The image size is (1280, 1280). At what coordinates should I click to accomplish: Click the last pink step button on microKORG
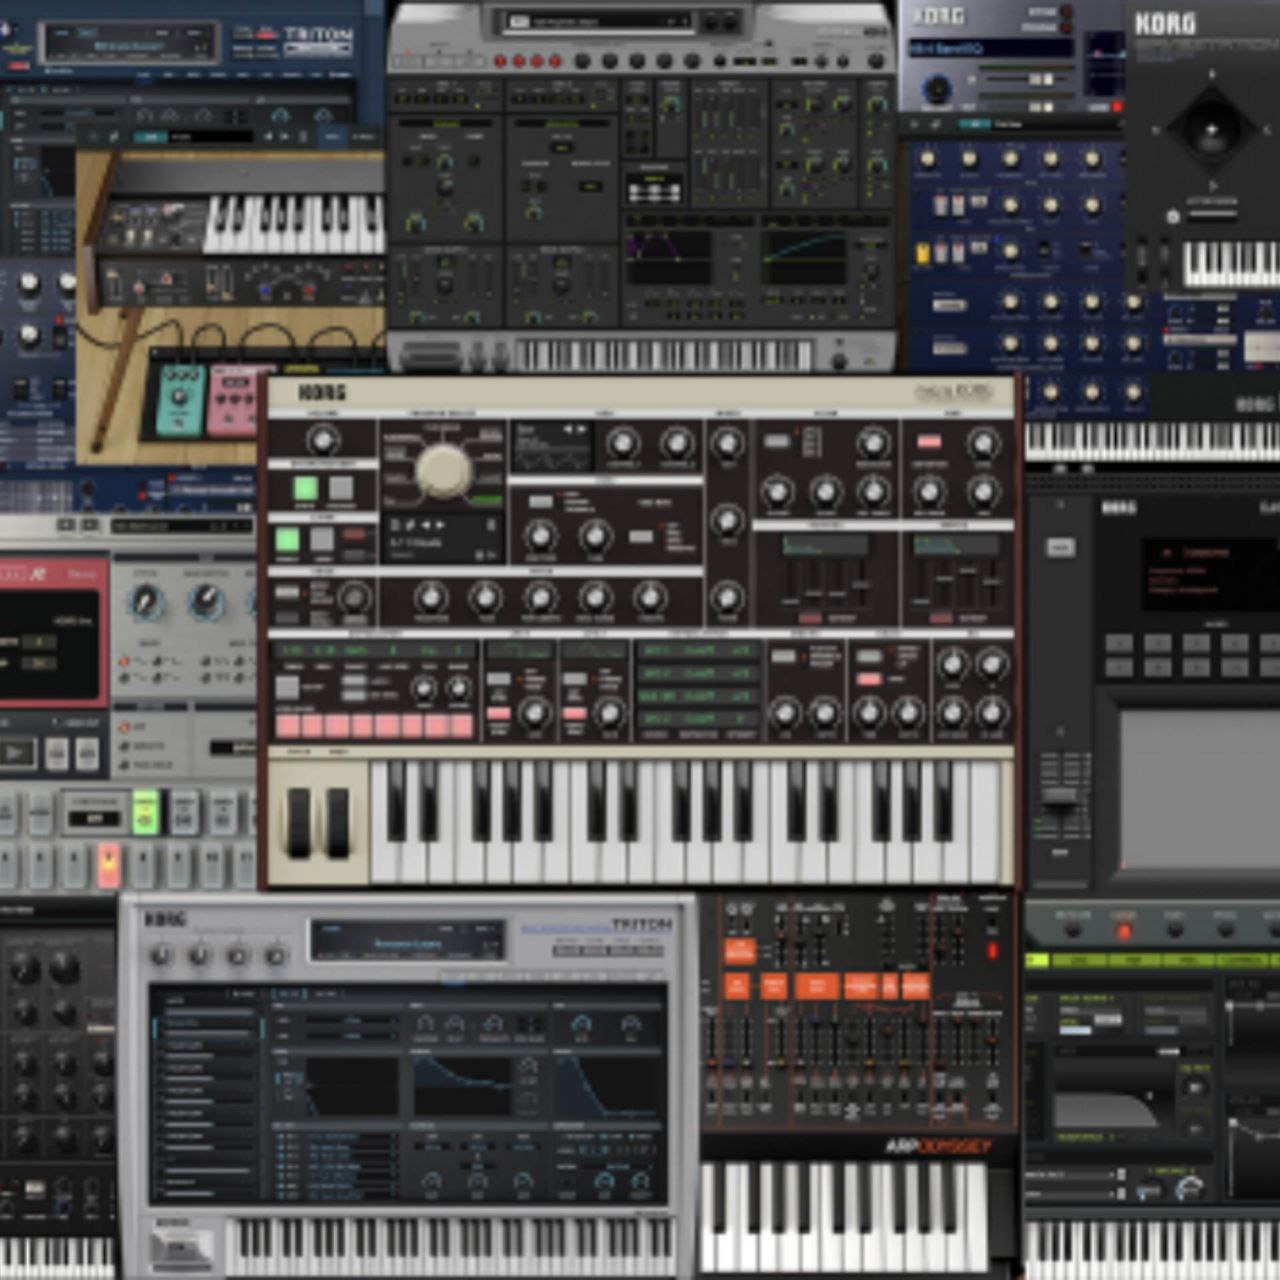[462, 724]
